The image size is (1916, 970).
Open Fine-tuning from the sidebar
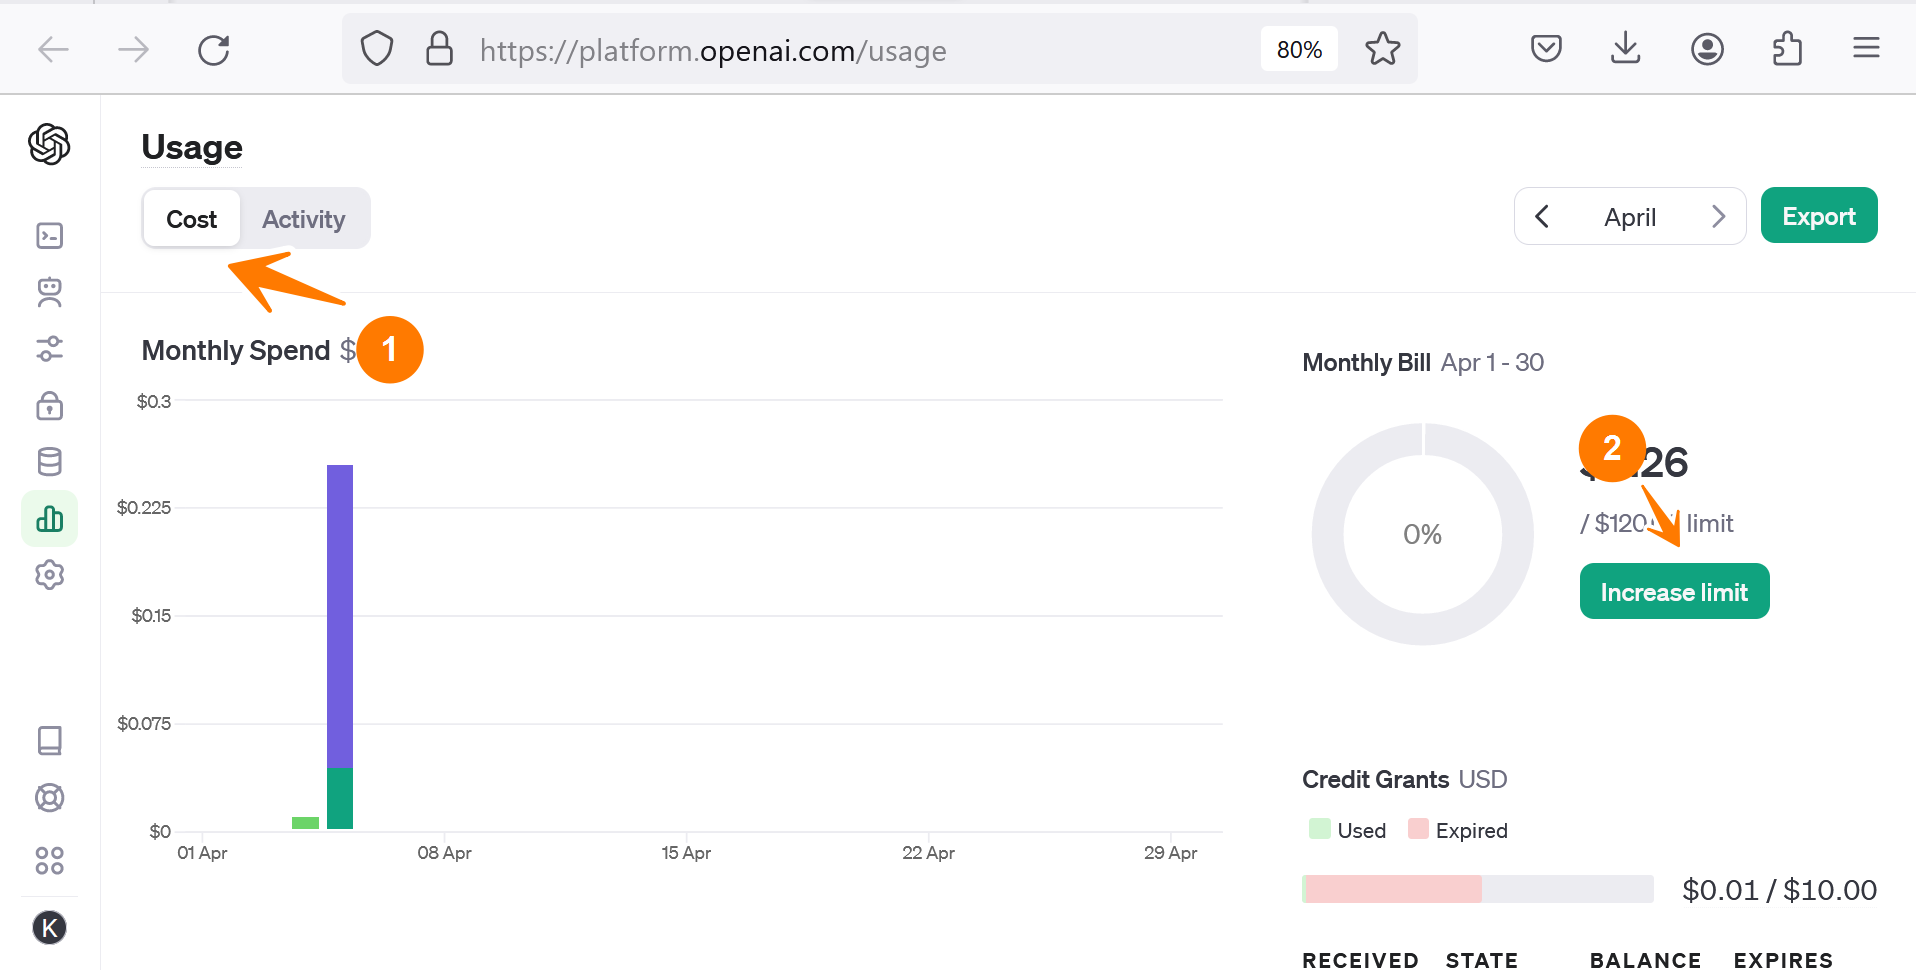pos(49,349)
